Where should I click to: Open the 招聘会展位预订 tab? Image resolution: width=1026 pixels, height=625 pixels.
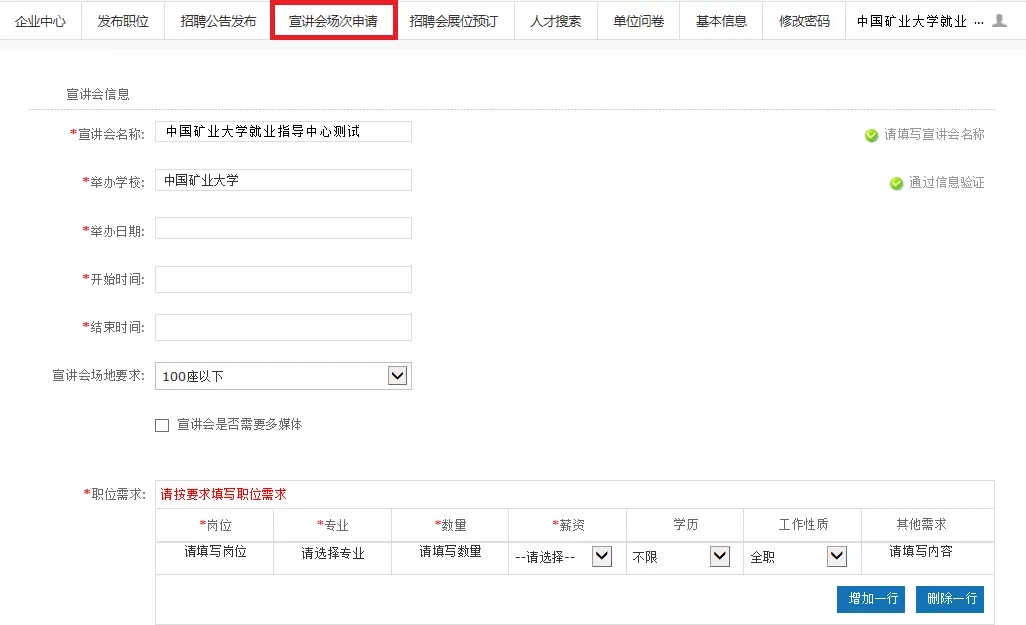point(453,21)
